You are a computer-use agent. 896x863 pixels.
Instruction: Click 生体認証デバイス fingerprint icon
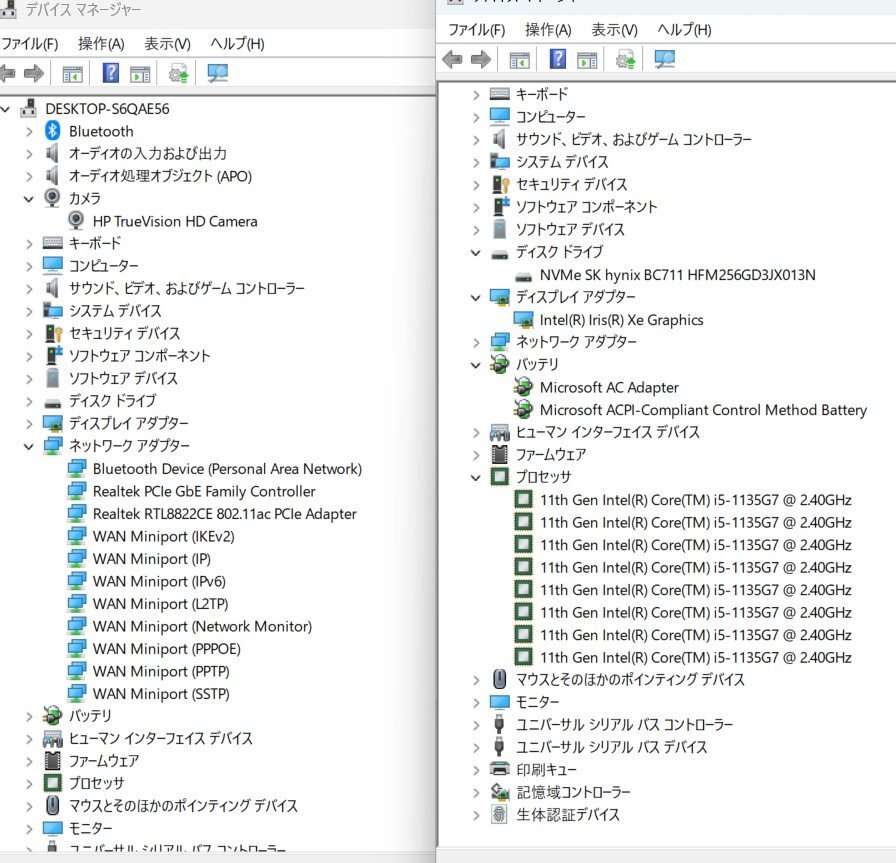(499, 814)
